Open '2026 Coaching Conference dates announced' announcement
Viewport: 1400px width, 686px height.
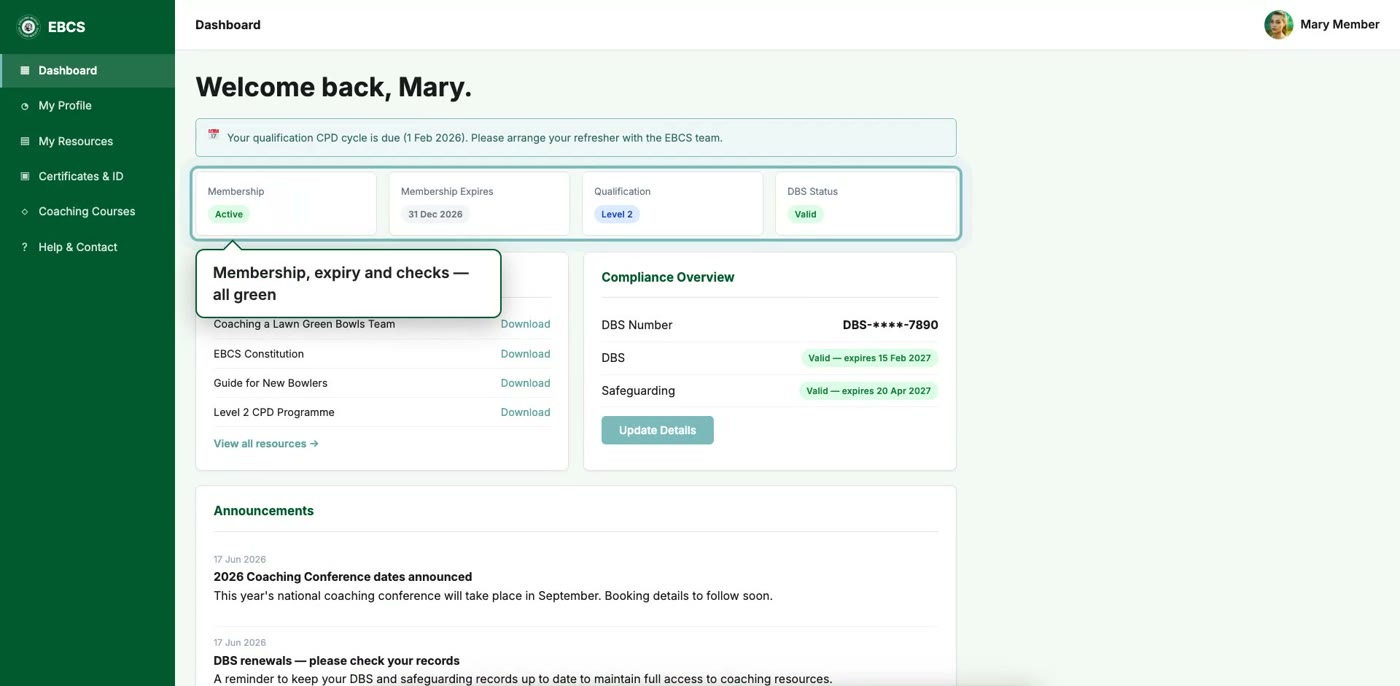(x=342, y=577)
